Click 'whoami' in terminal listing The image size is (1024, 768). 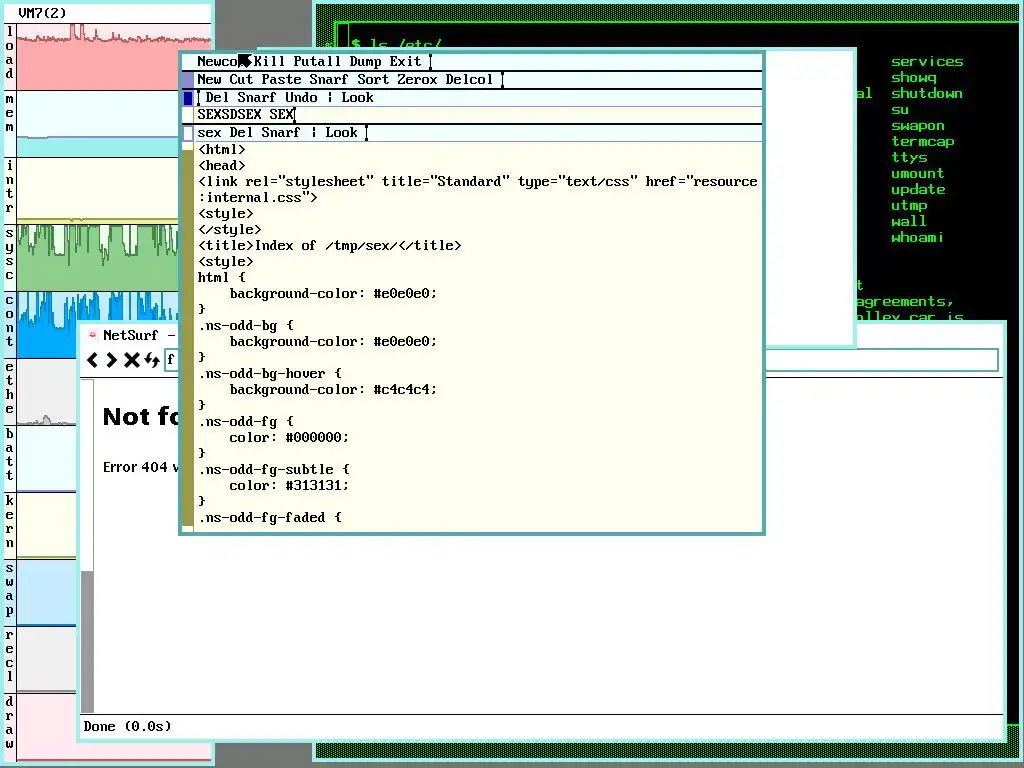click(x=918, y=238)
